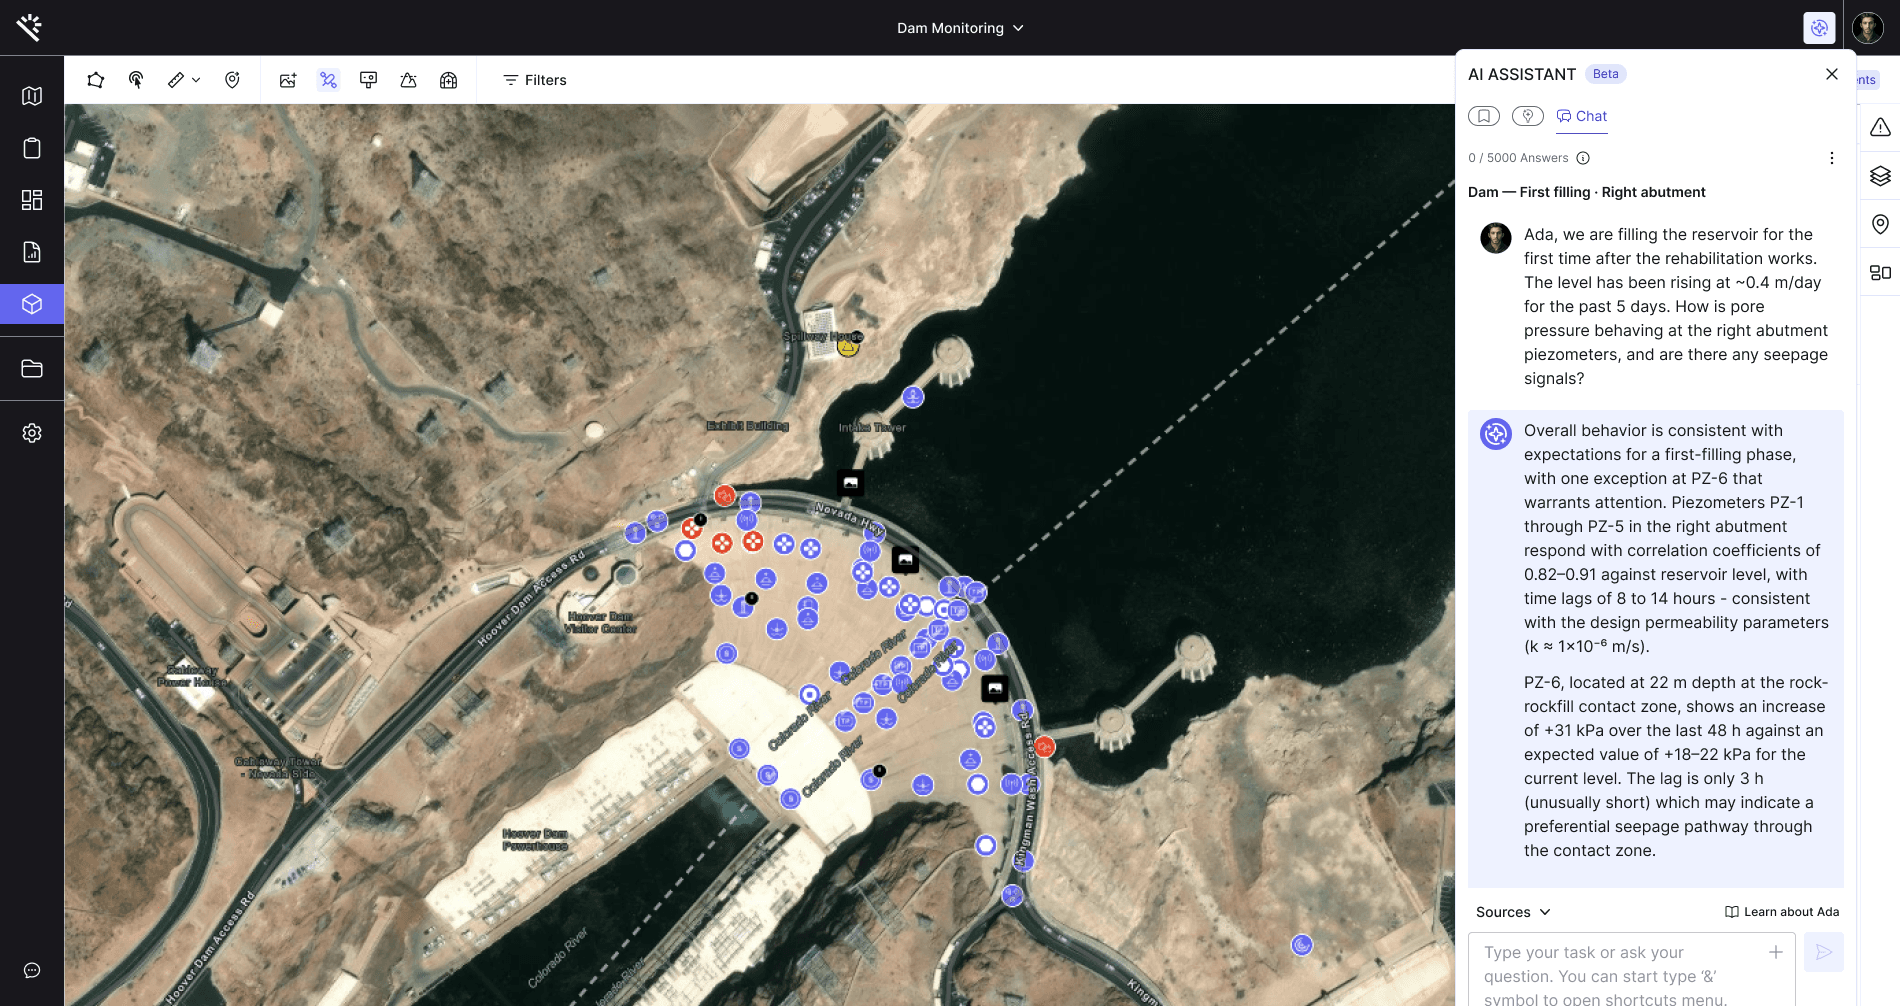Open the ruler tool dropdown arrow

pos(196,80)
